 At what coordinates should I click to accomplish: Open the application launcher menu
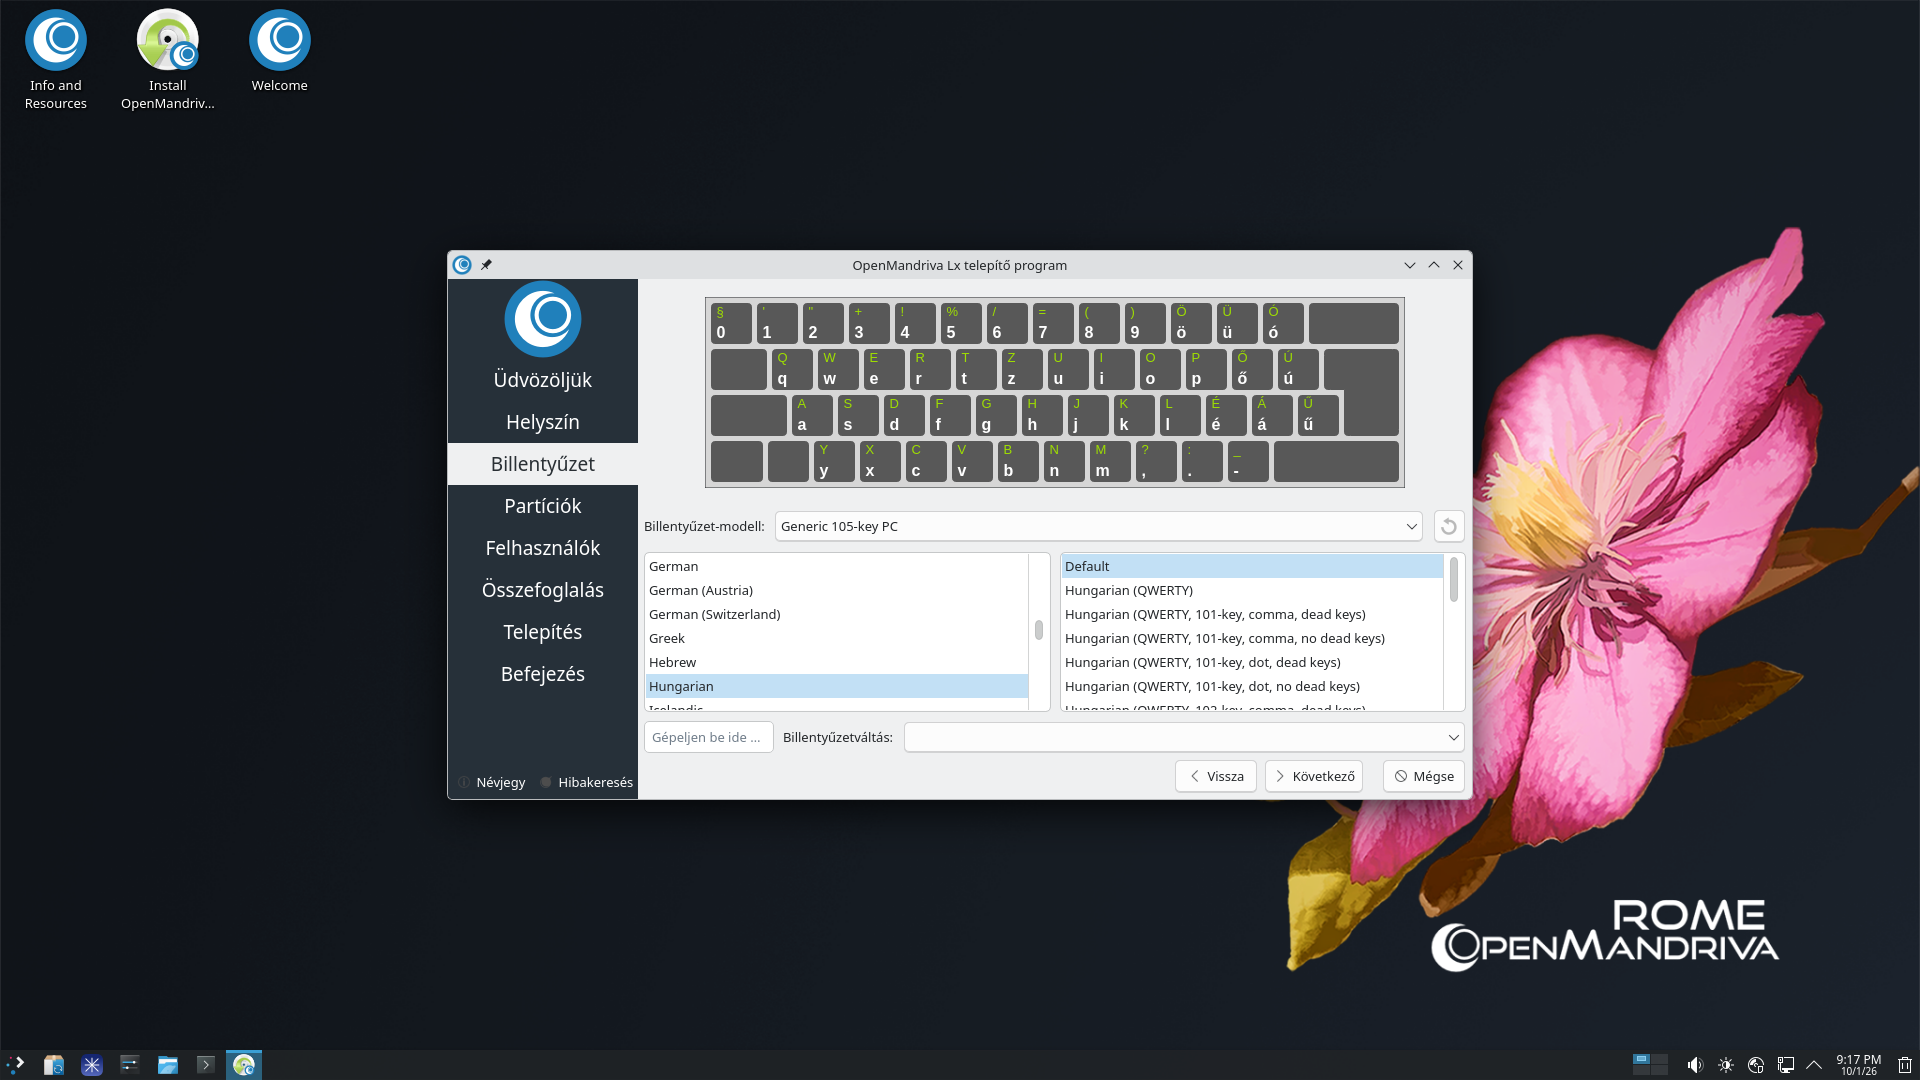point(15,1065)
